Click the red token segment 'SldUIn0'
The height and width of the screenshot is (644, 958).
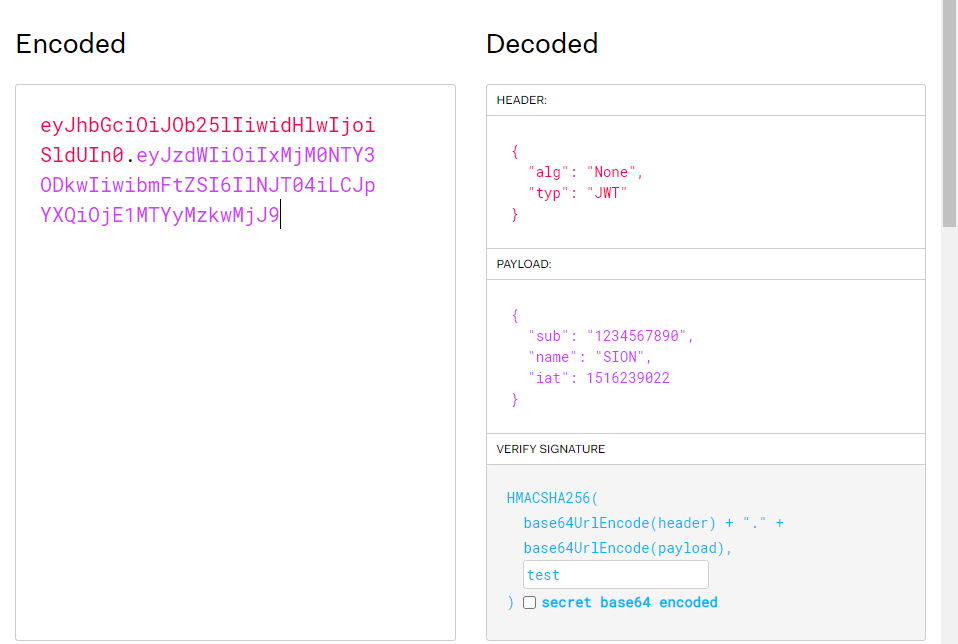(82, 155)
